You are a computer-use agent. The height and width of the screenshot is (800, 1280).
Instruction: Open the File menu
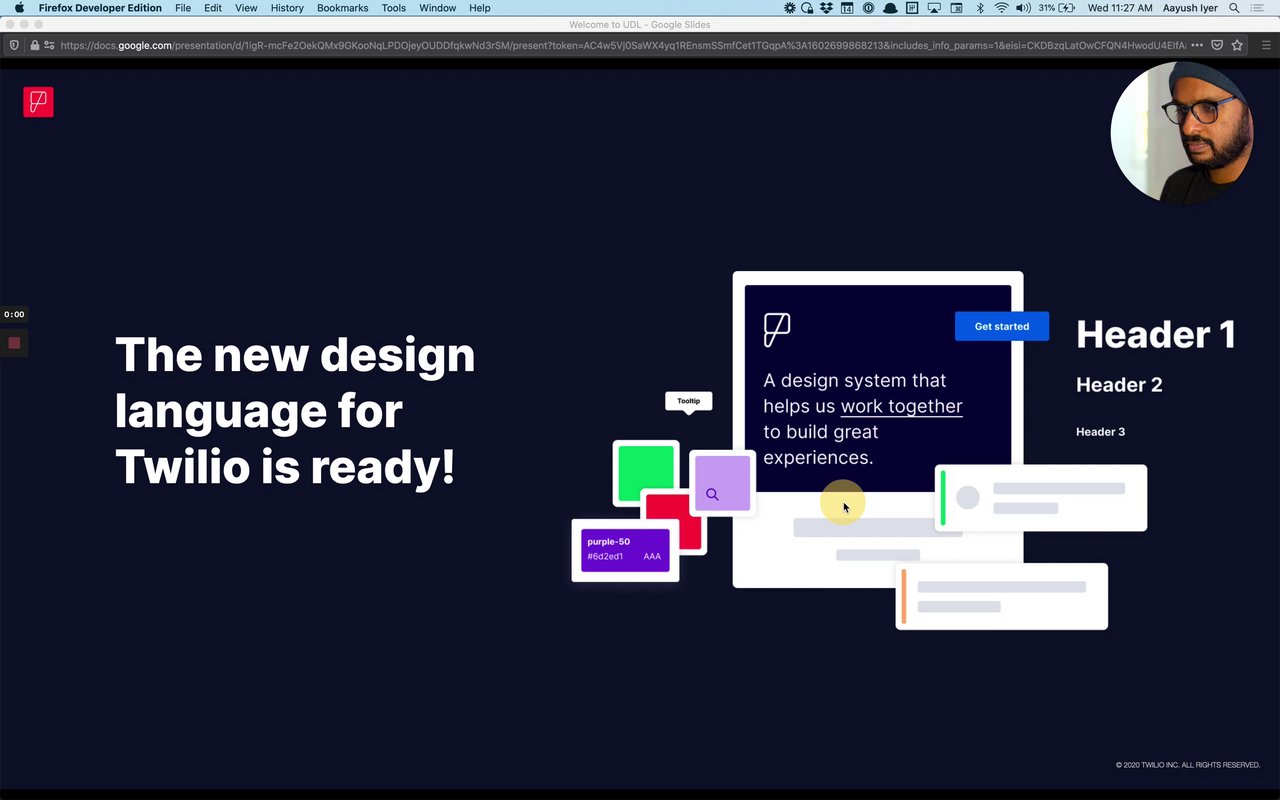click(183, 8)
